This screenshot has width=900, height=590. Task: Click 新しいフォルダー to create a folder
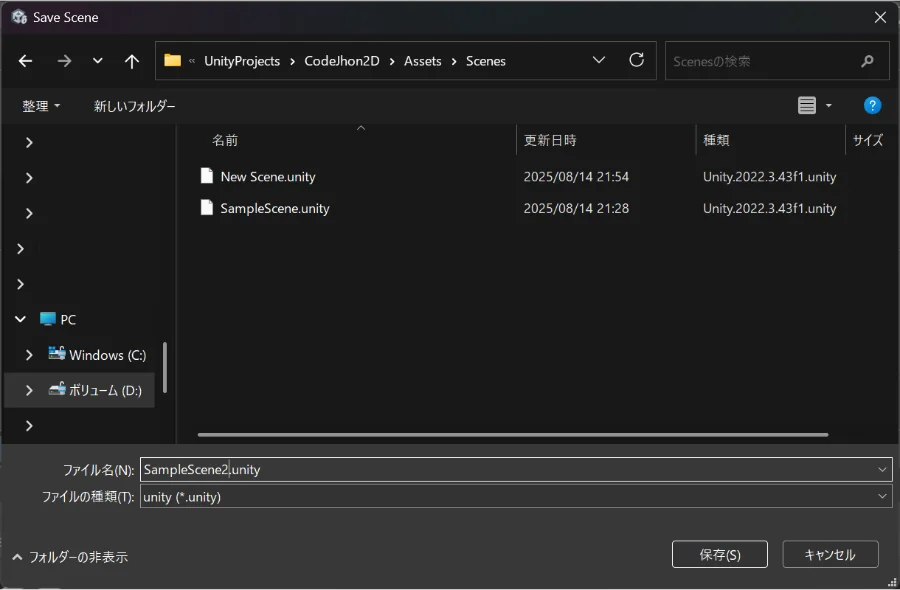pos(134,106)
